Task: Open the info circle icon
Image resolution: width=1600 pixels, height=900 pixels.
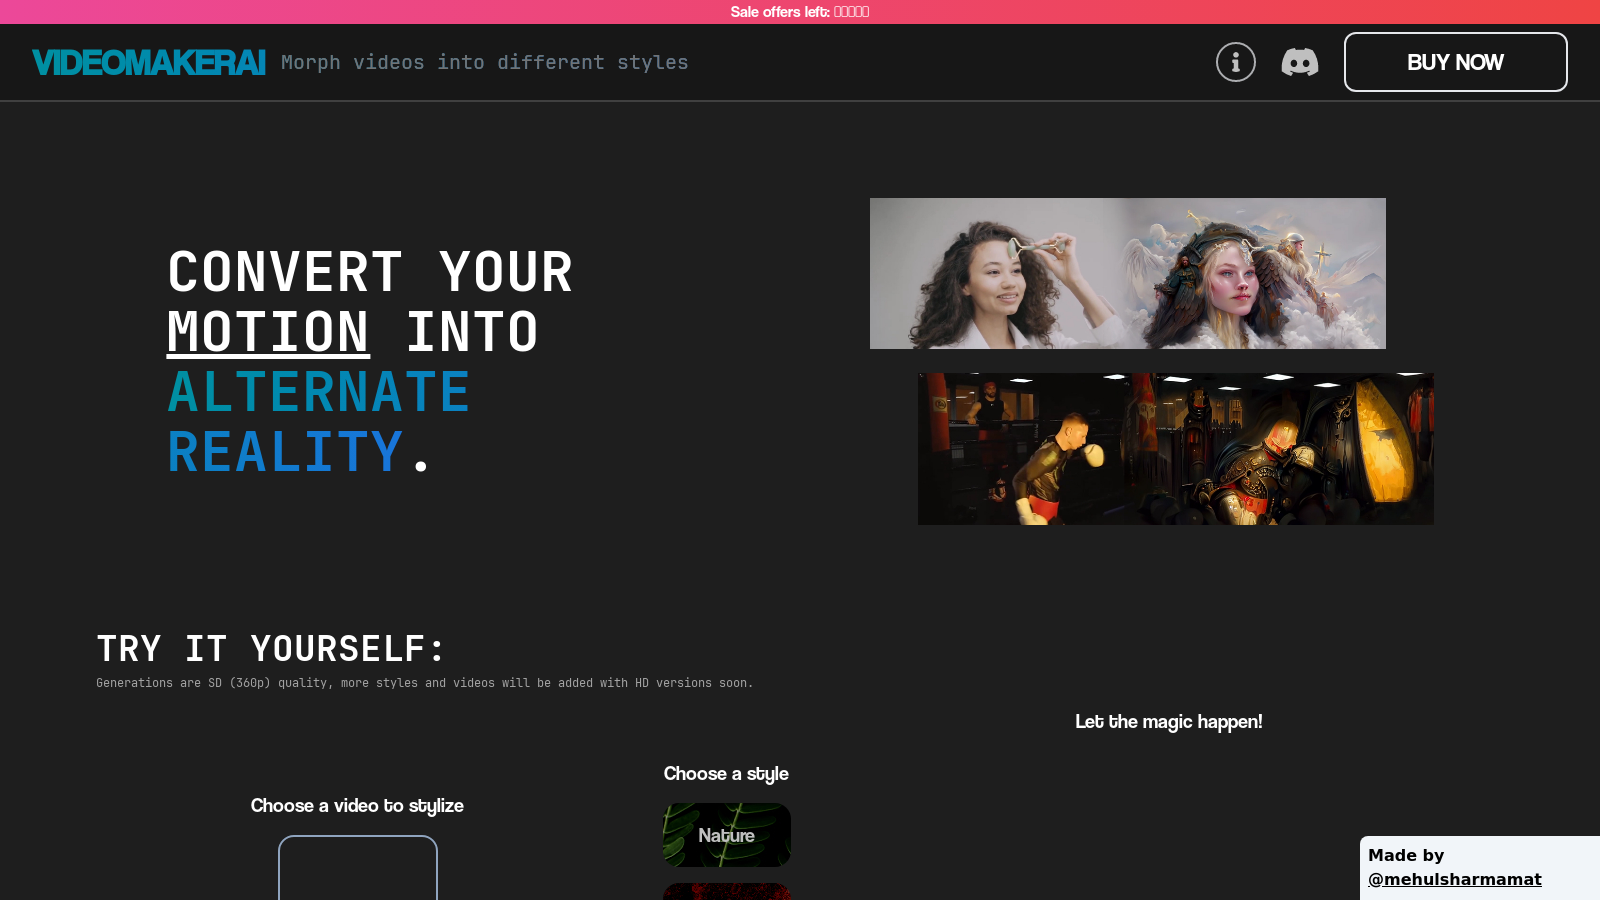Action: (1235, 62)
